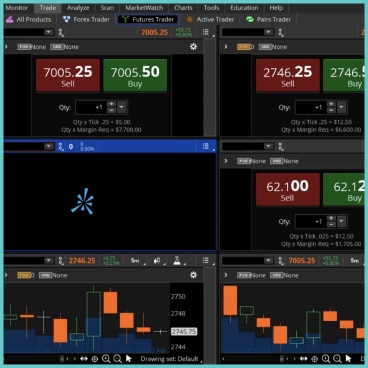Image resolution: width=368 pixels, height=368 pixels.
Task: Click the red 7005.25 Sell button
Action: point(68,75)
